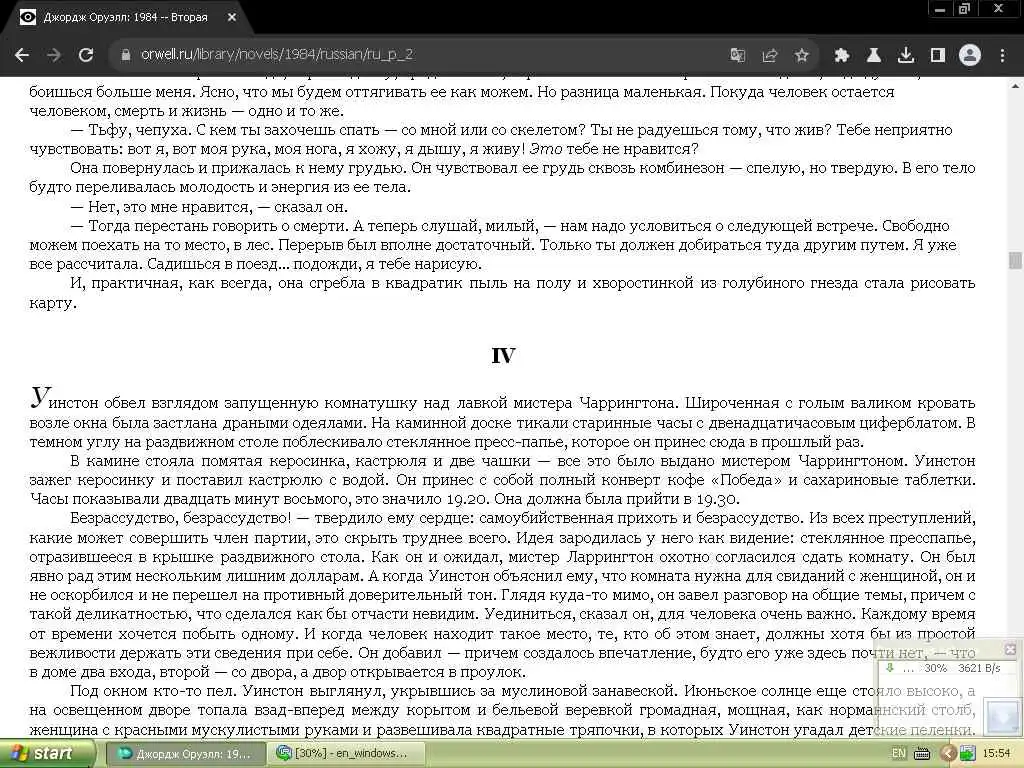
Task: Minimize the Chrome window
Action: tap(940, 9)
